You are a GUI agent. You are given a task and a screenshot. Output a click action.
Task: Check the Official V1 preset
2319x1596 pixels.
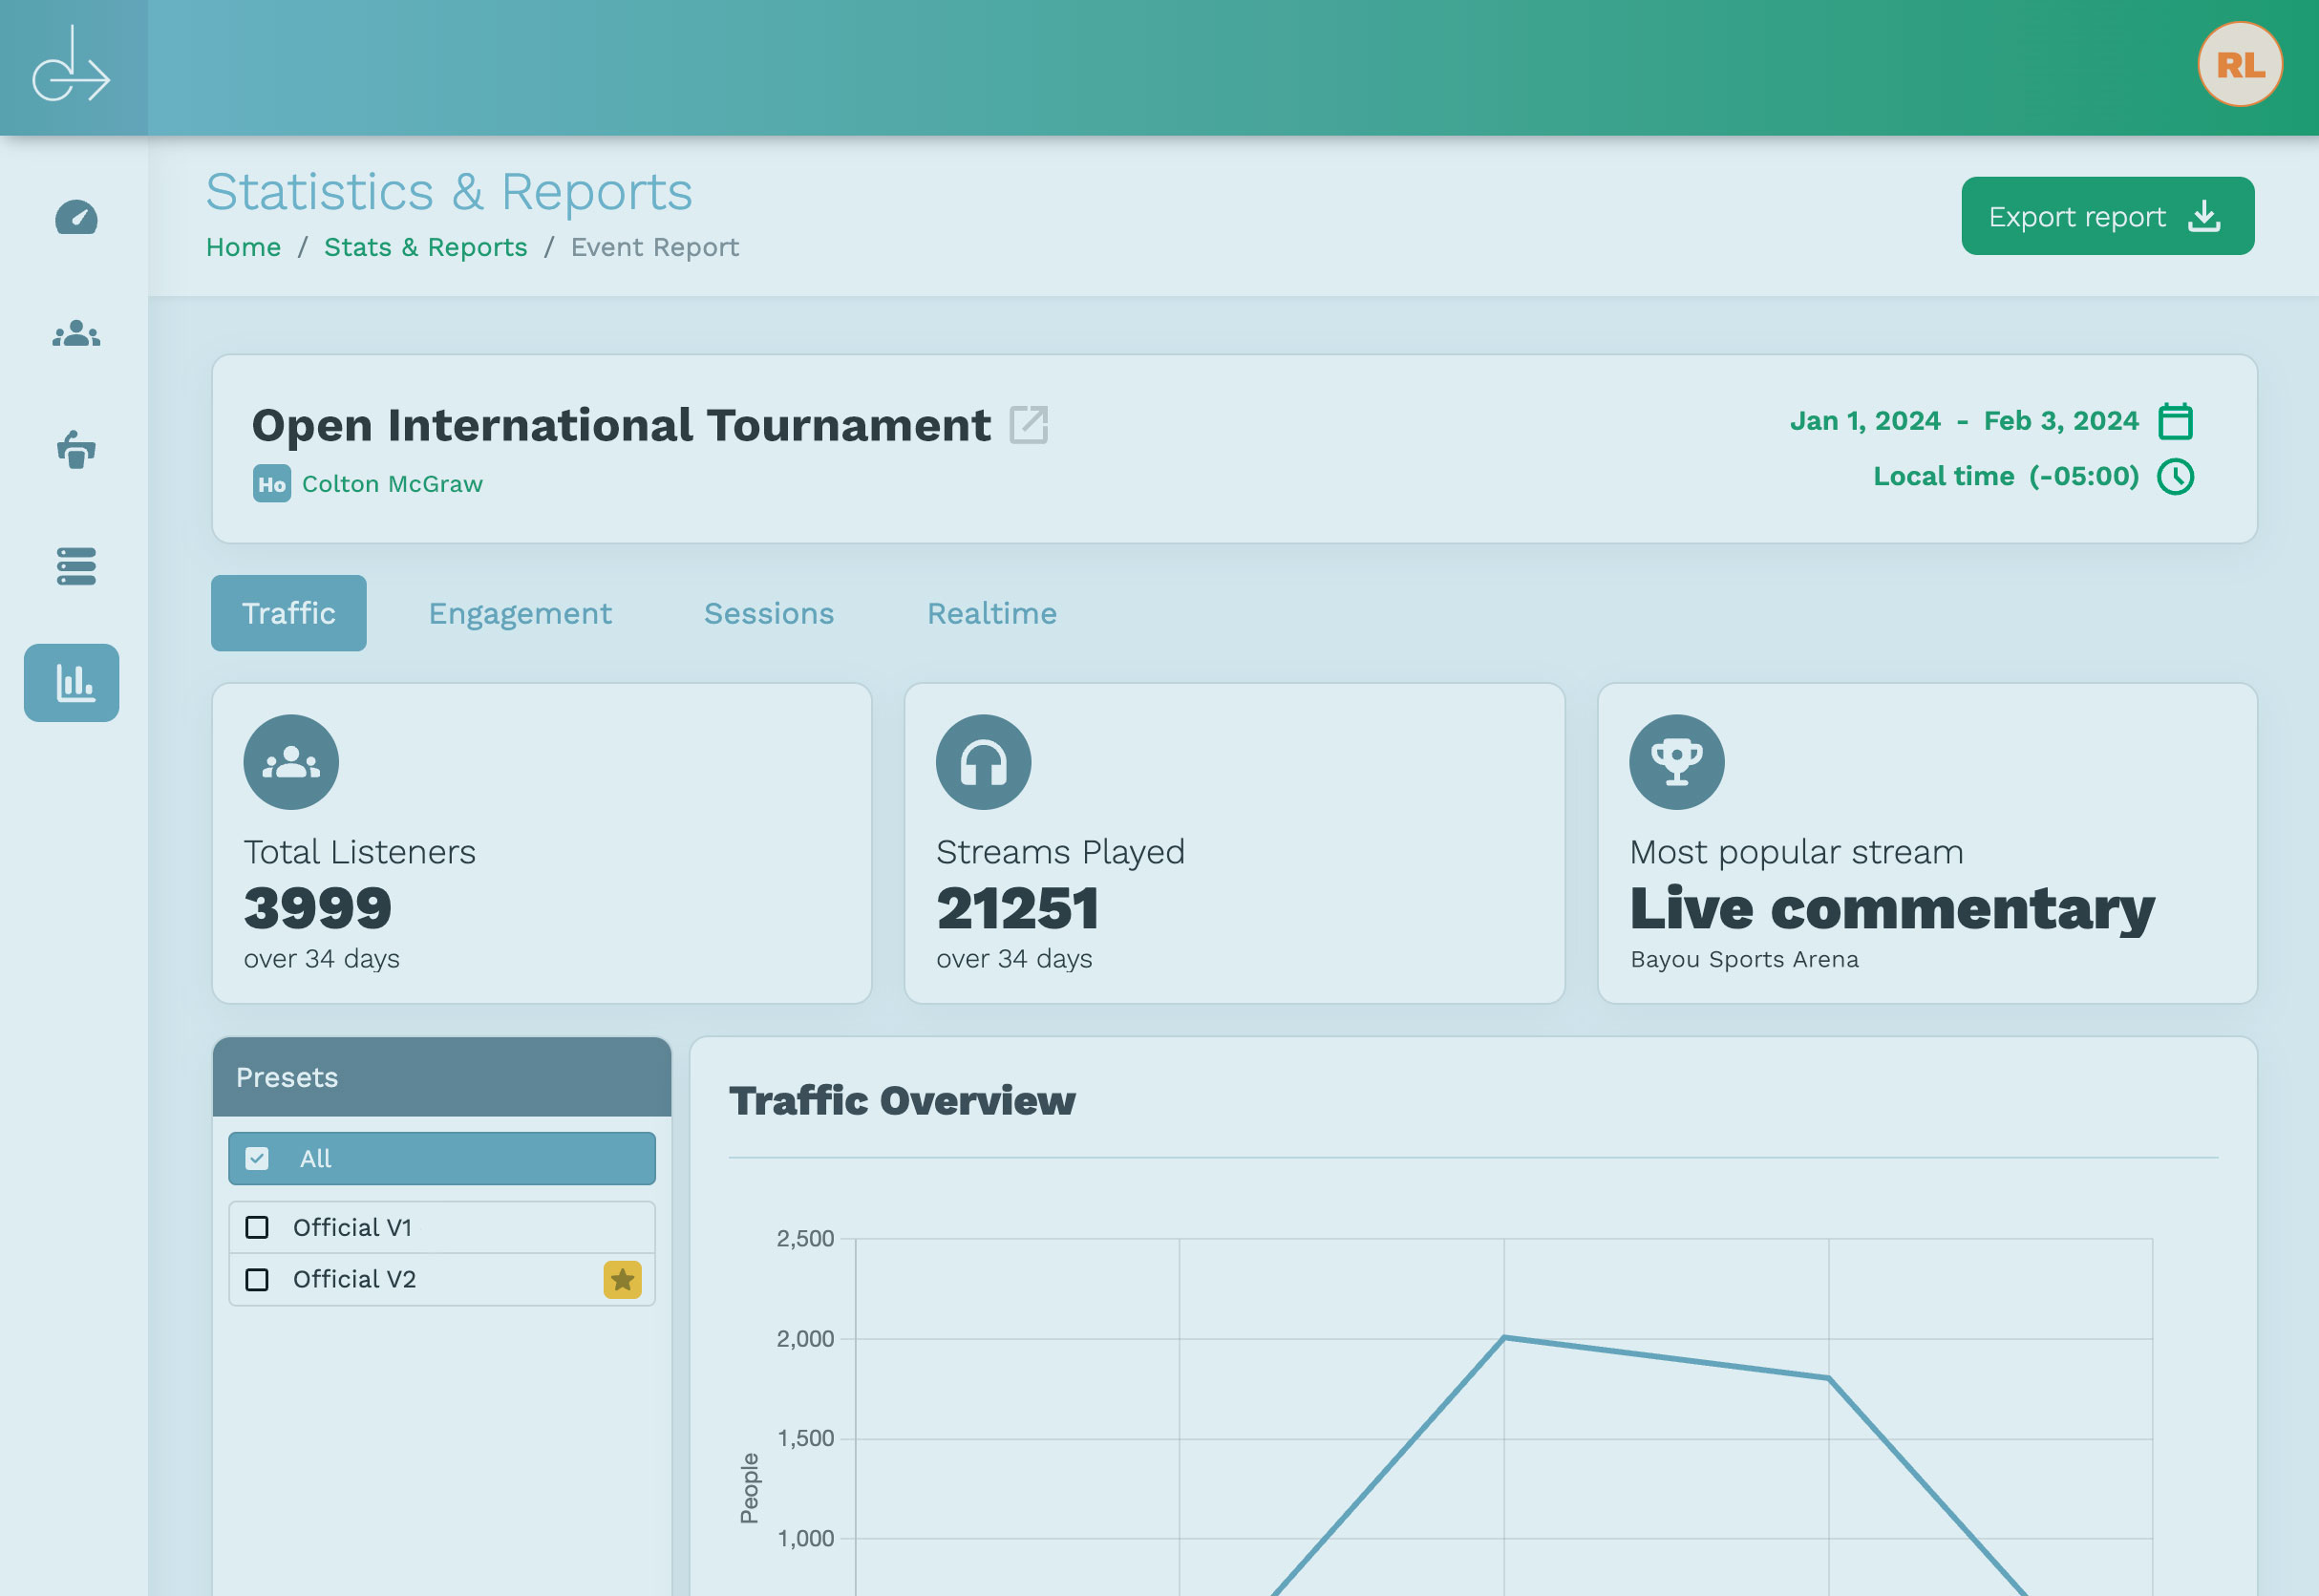[x=257, y=1227]
